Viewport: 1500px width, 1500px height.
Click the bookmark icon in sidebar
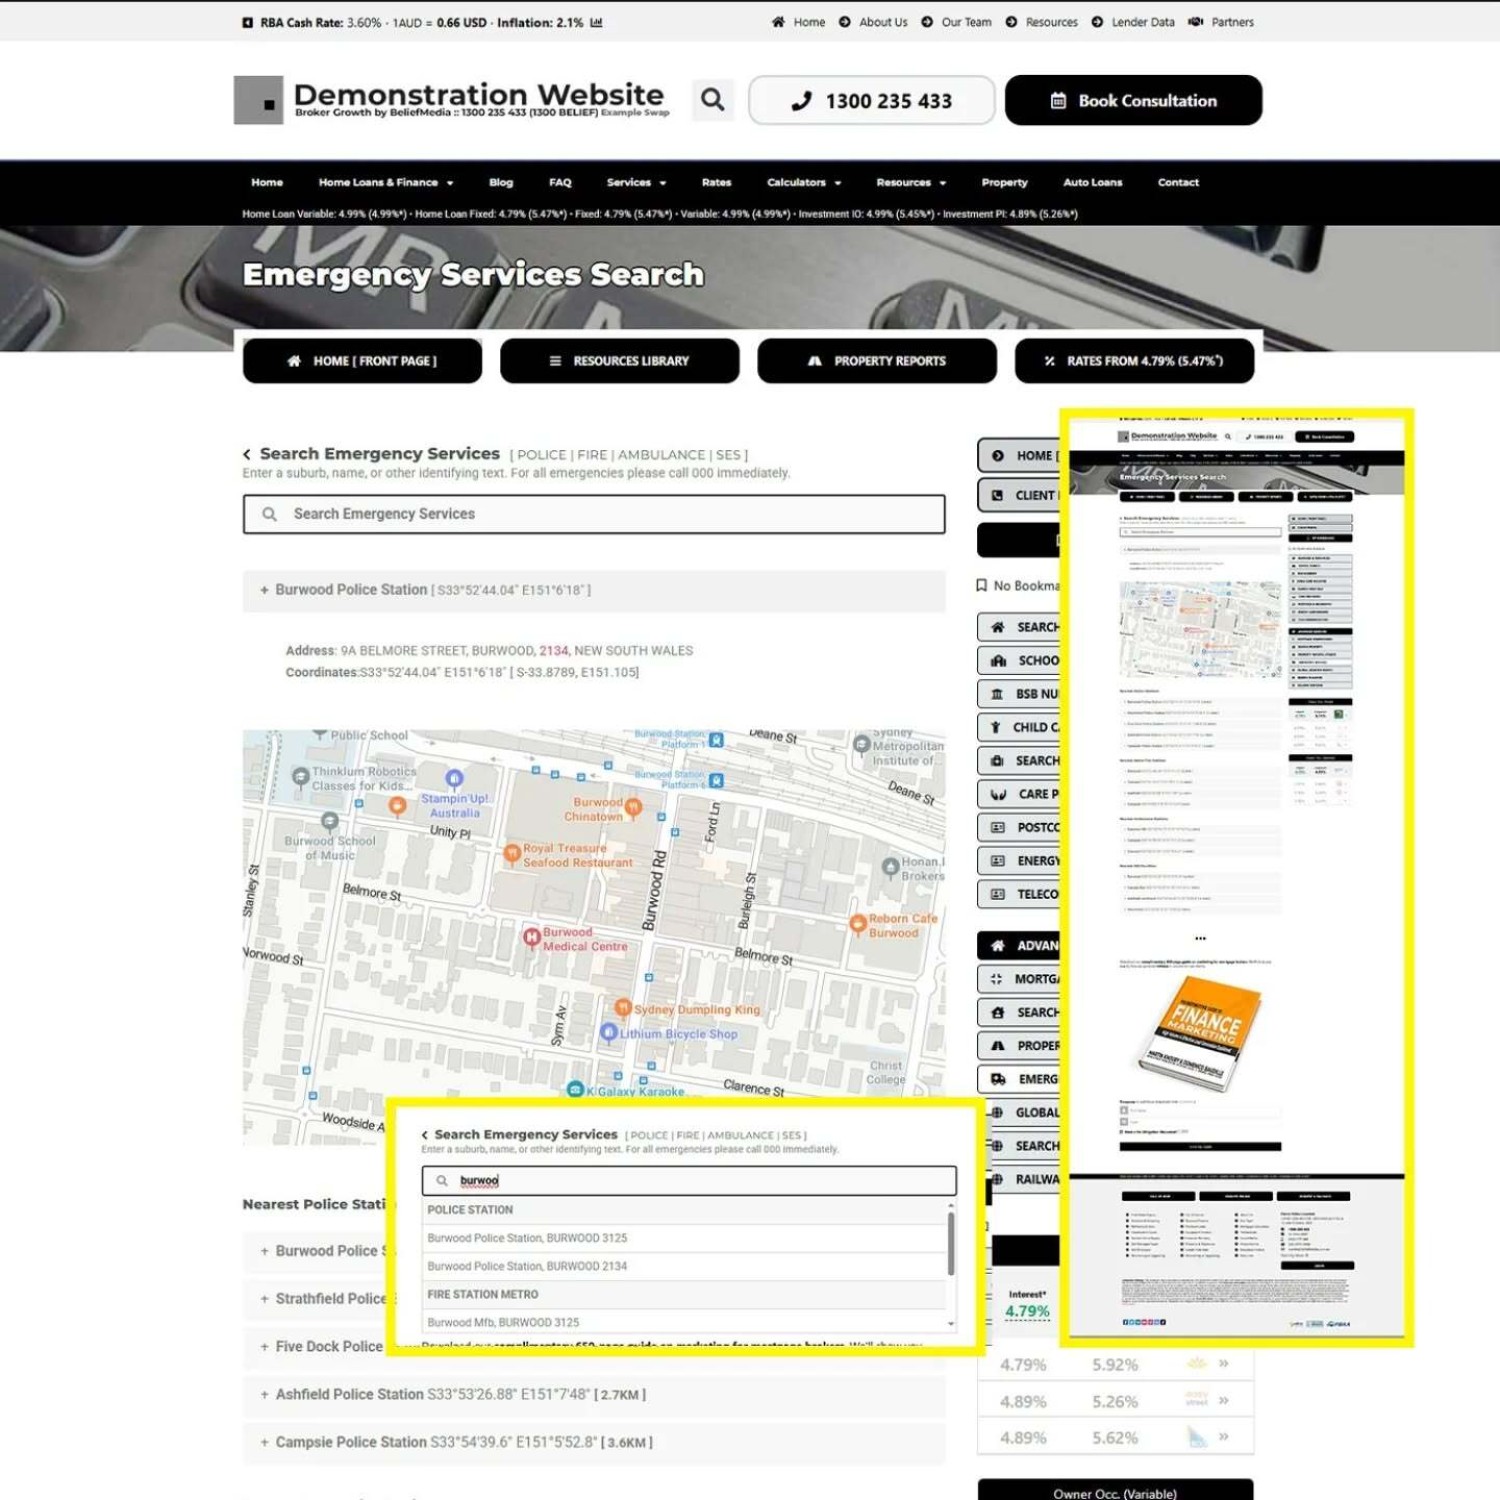coord(982,586)
